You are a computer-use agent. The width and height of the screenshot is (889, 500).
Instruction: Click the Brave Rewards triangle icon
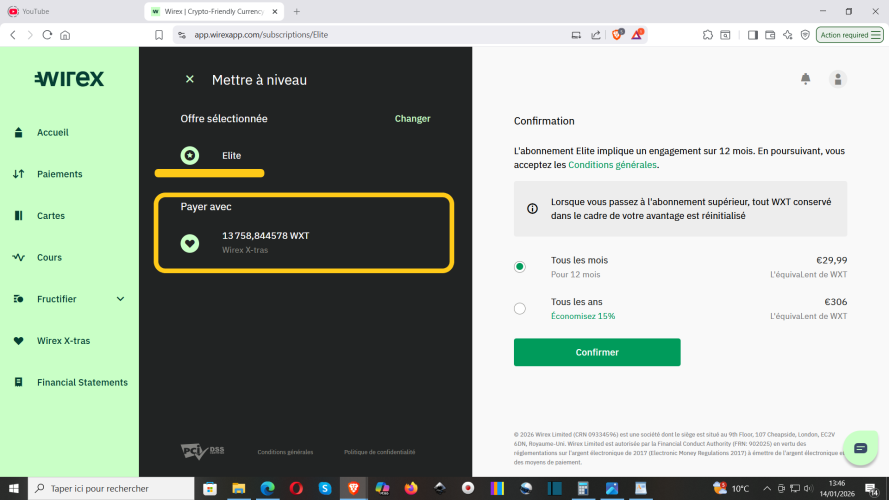pos(637,35)
